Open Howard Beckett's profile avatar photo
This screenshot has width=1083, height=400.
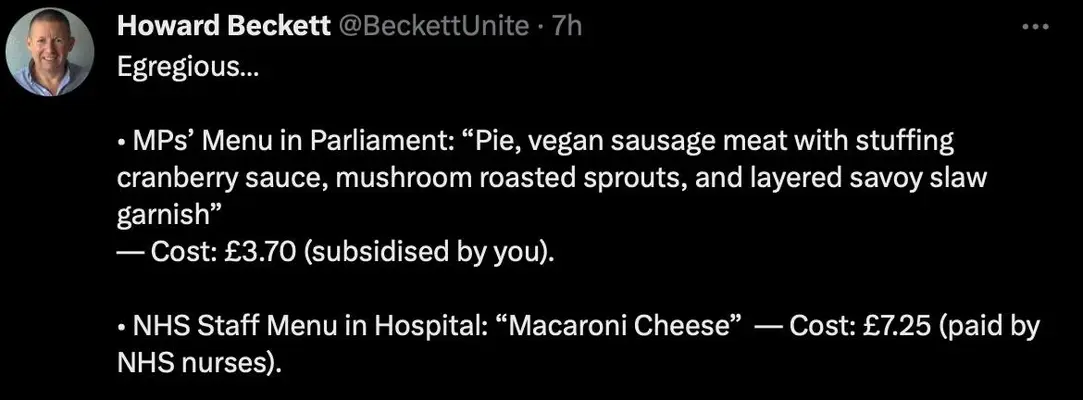point(49,52)
